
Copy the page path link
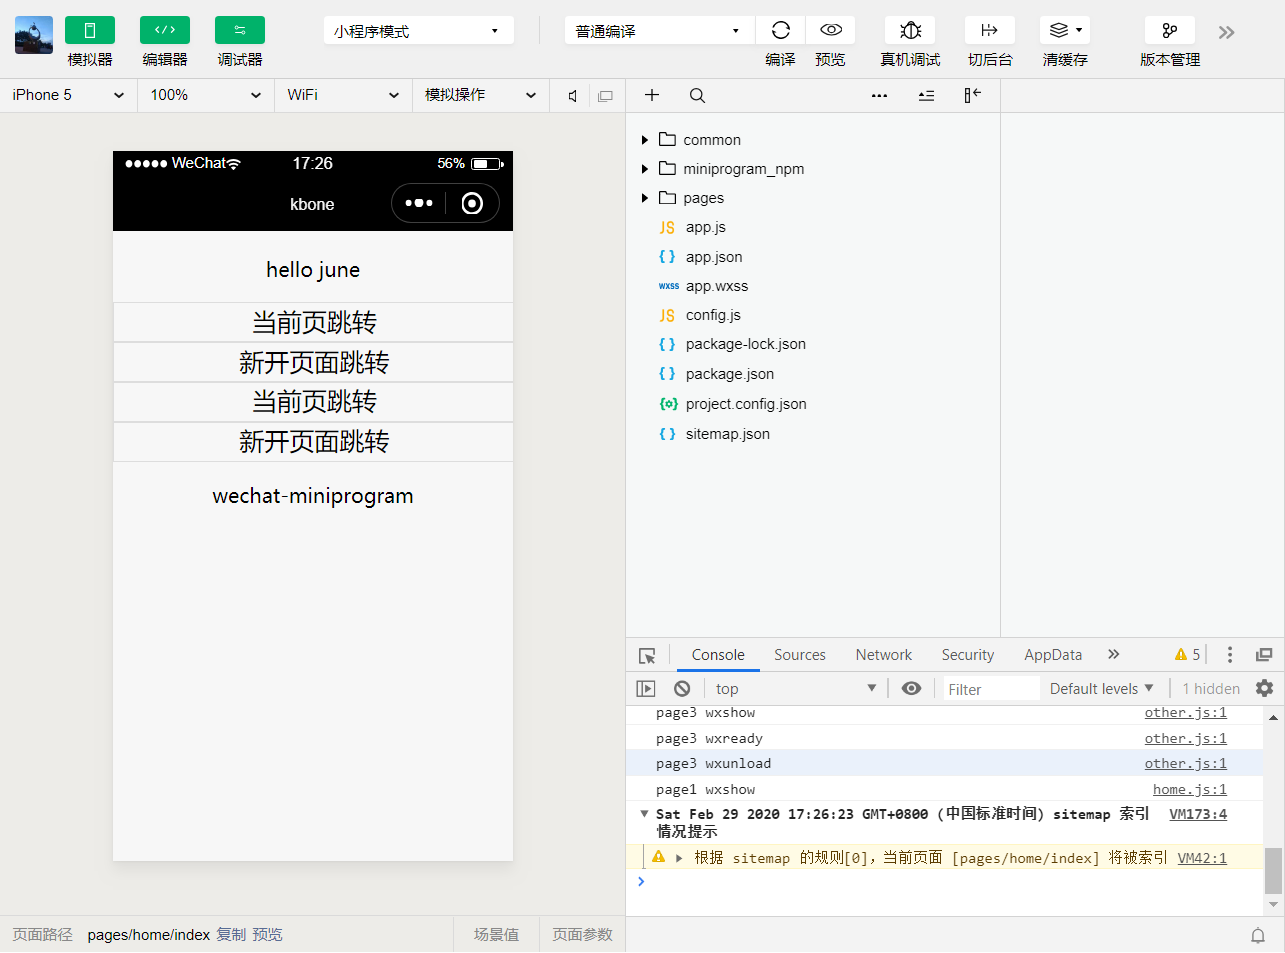(231, 935)
